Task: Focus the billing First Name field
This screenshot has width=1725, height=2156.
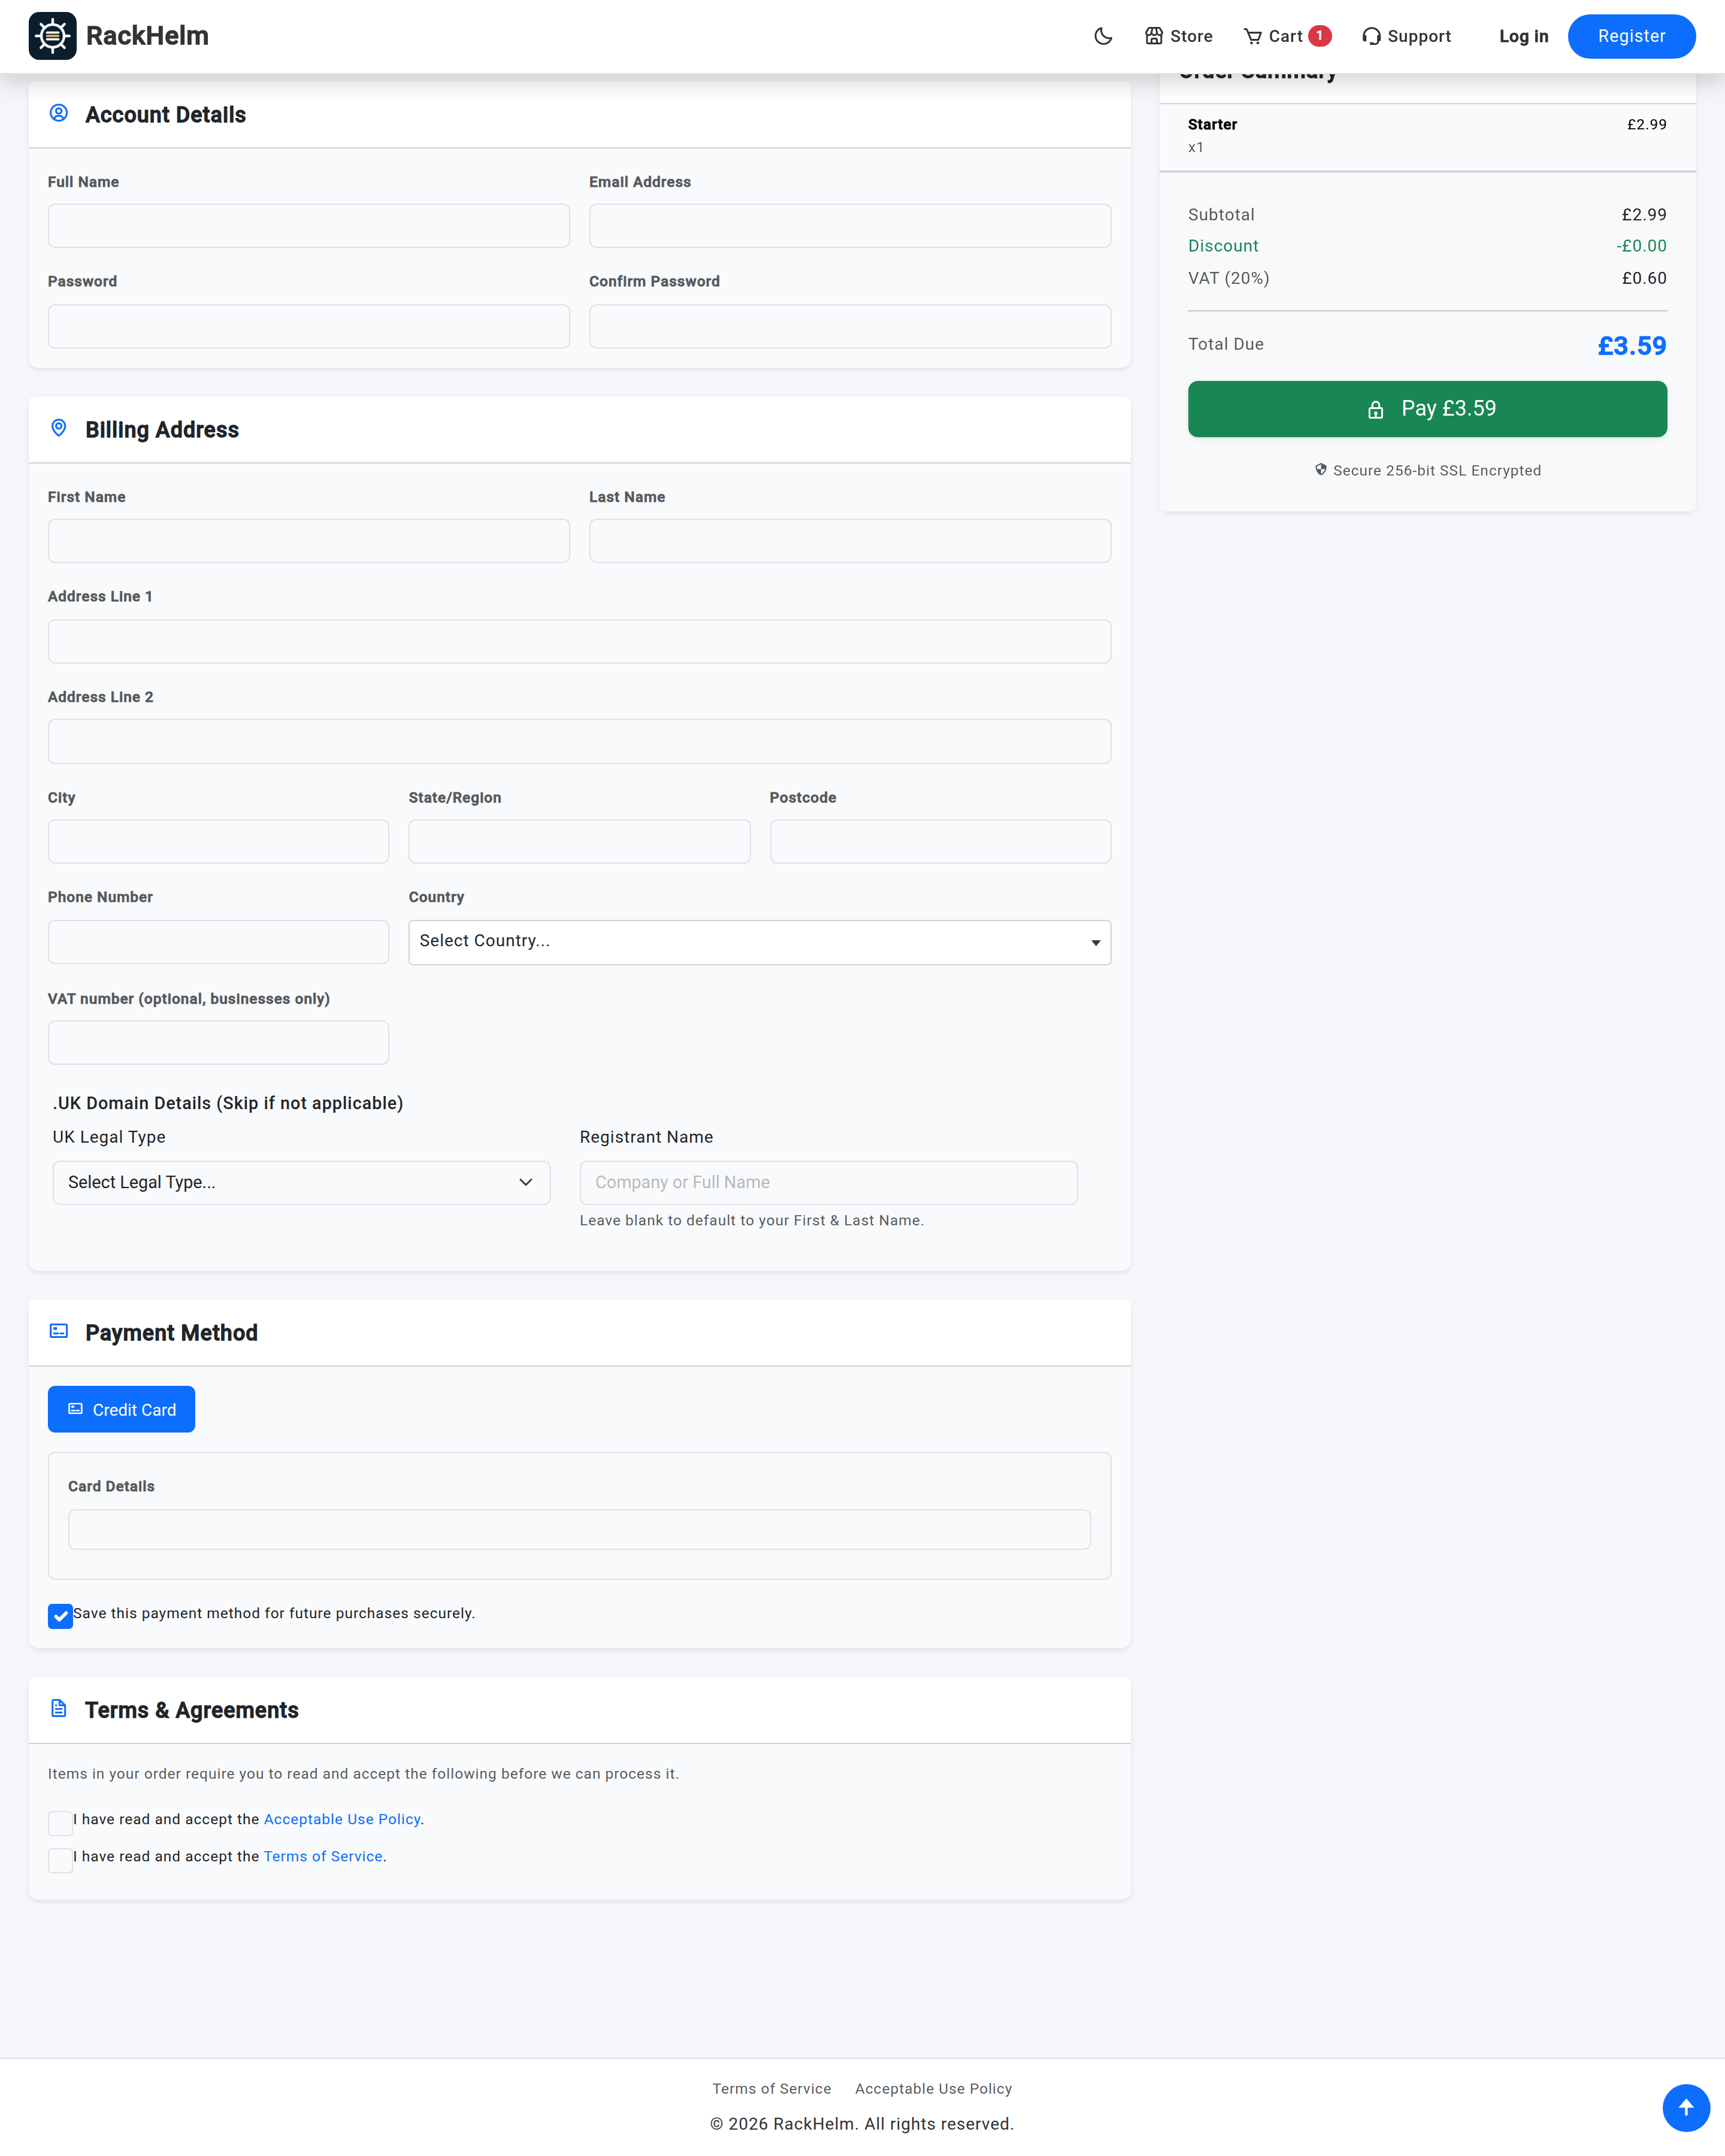Action: click(308, 541)
